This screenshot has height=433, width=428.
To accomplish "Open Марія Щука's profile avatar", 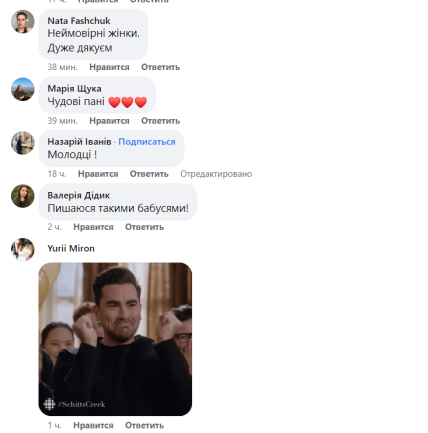I will 23,89.
